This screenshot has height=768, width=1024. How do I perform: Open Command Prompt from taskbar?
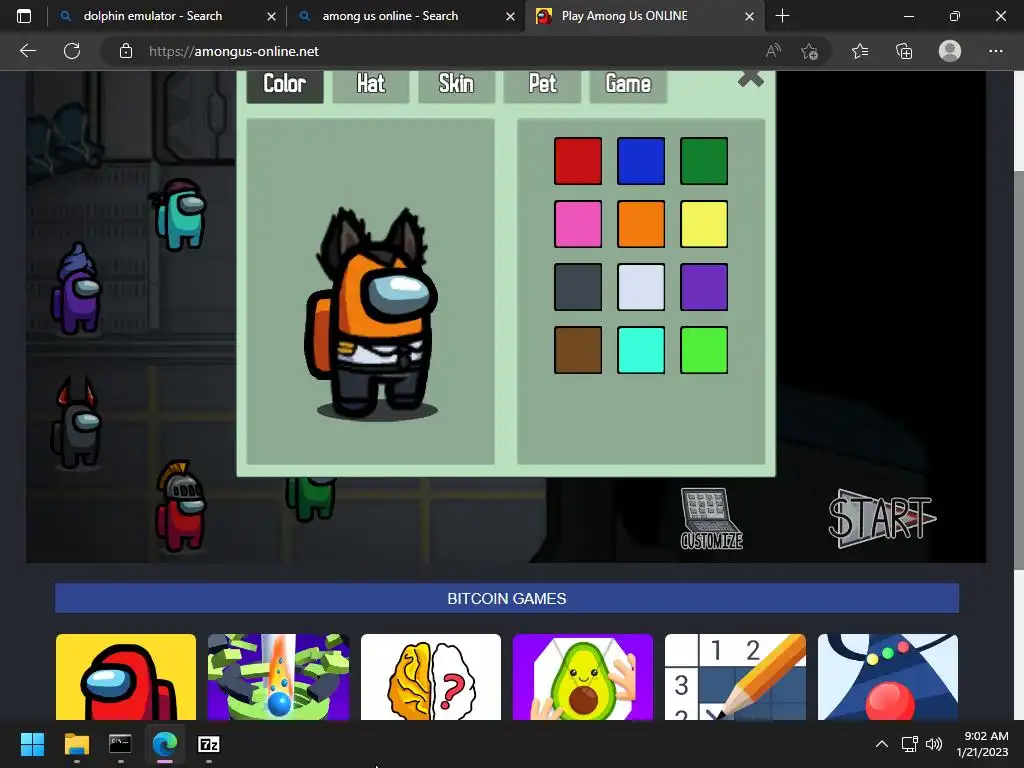[x=120, y=744]
